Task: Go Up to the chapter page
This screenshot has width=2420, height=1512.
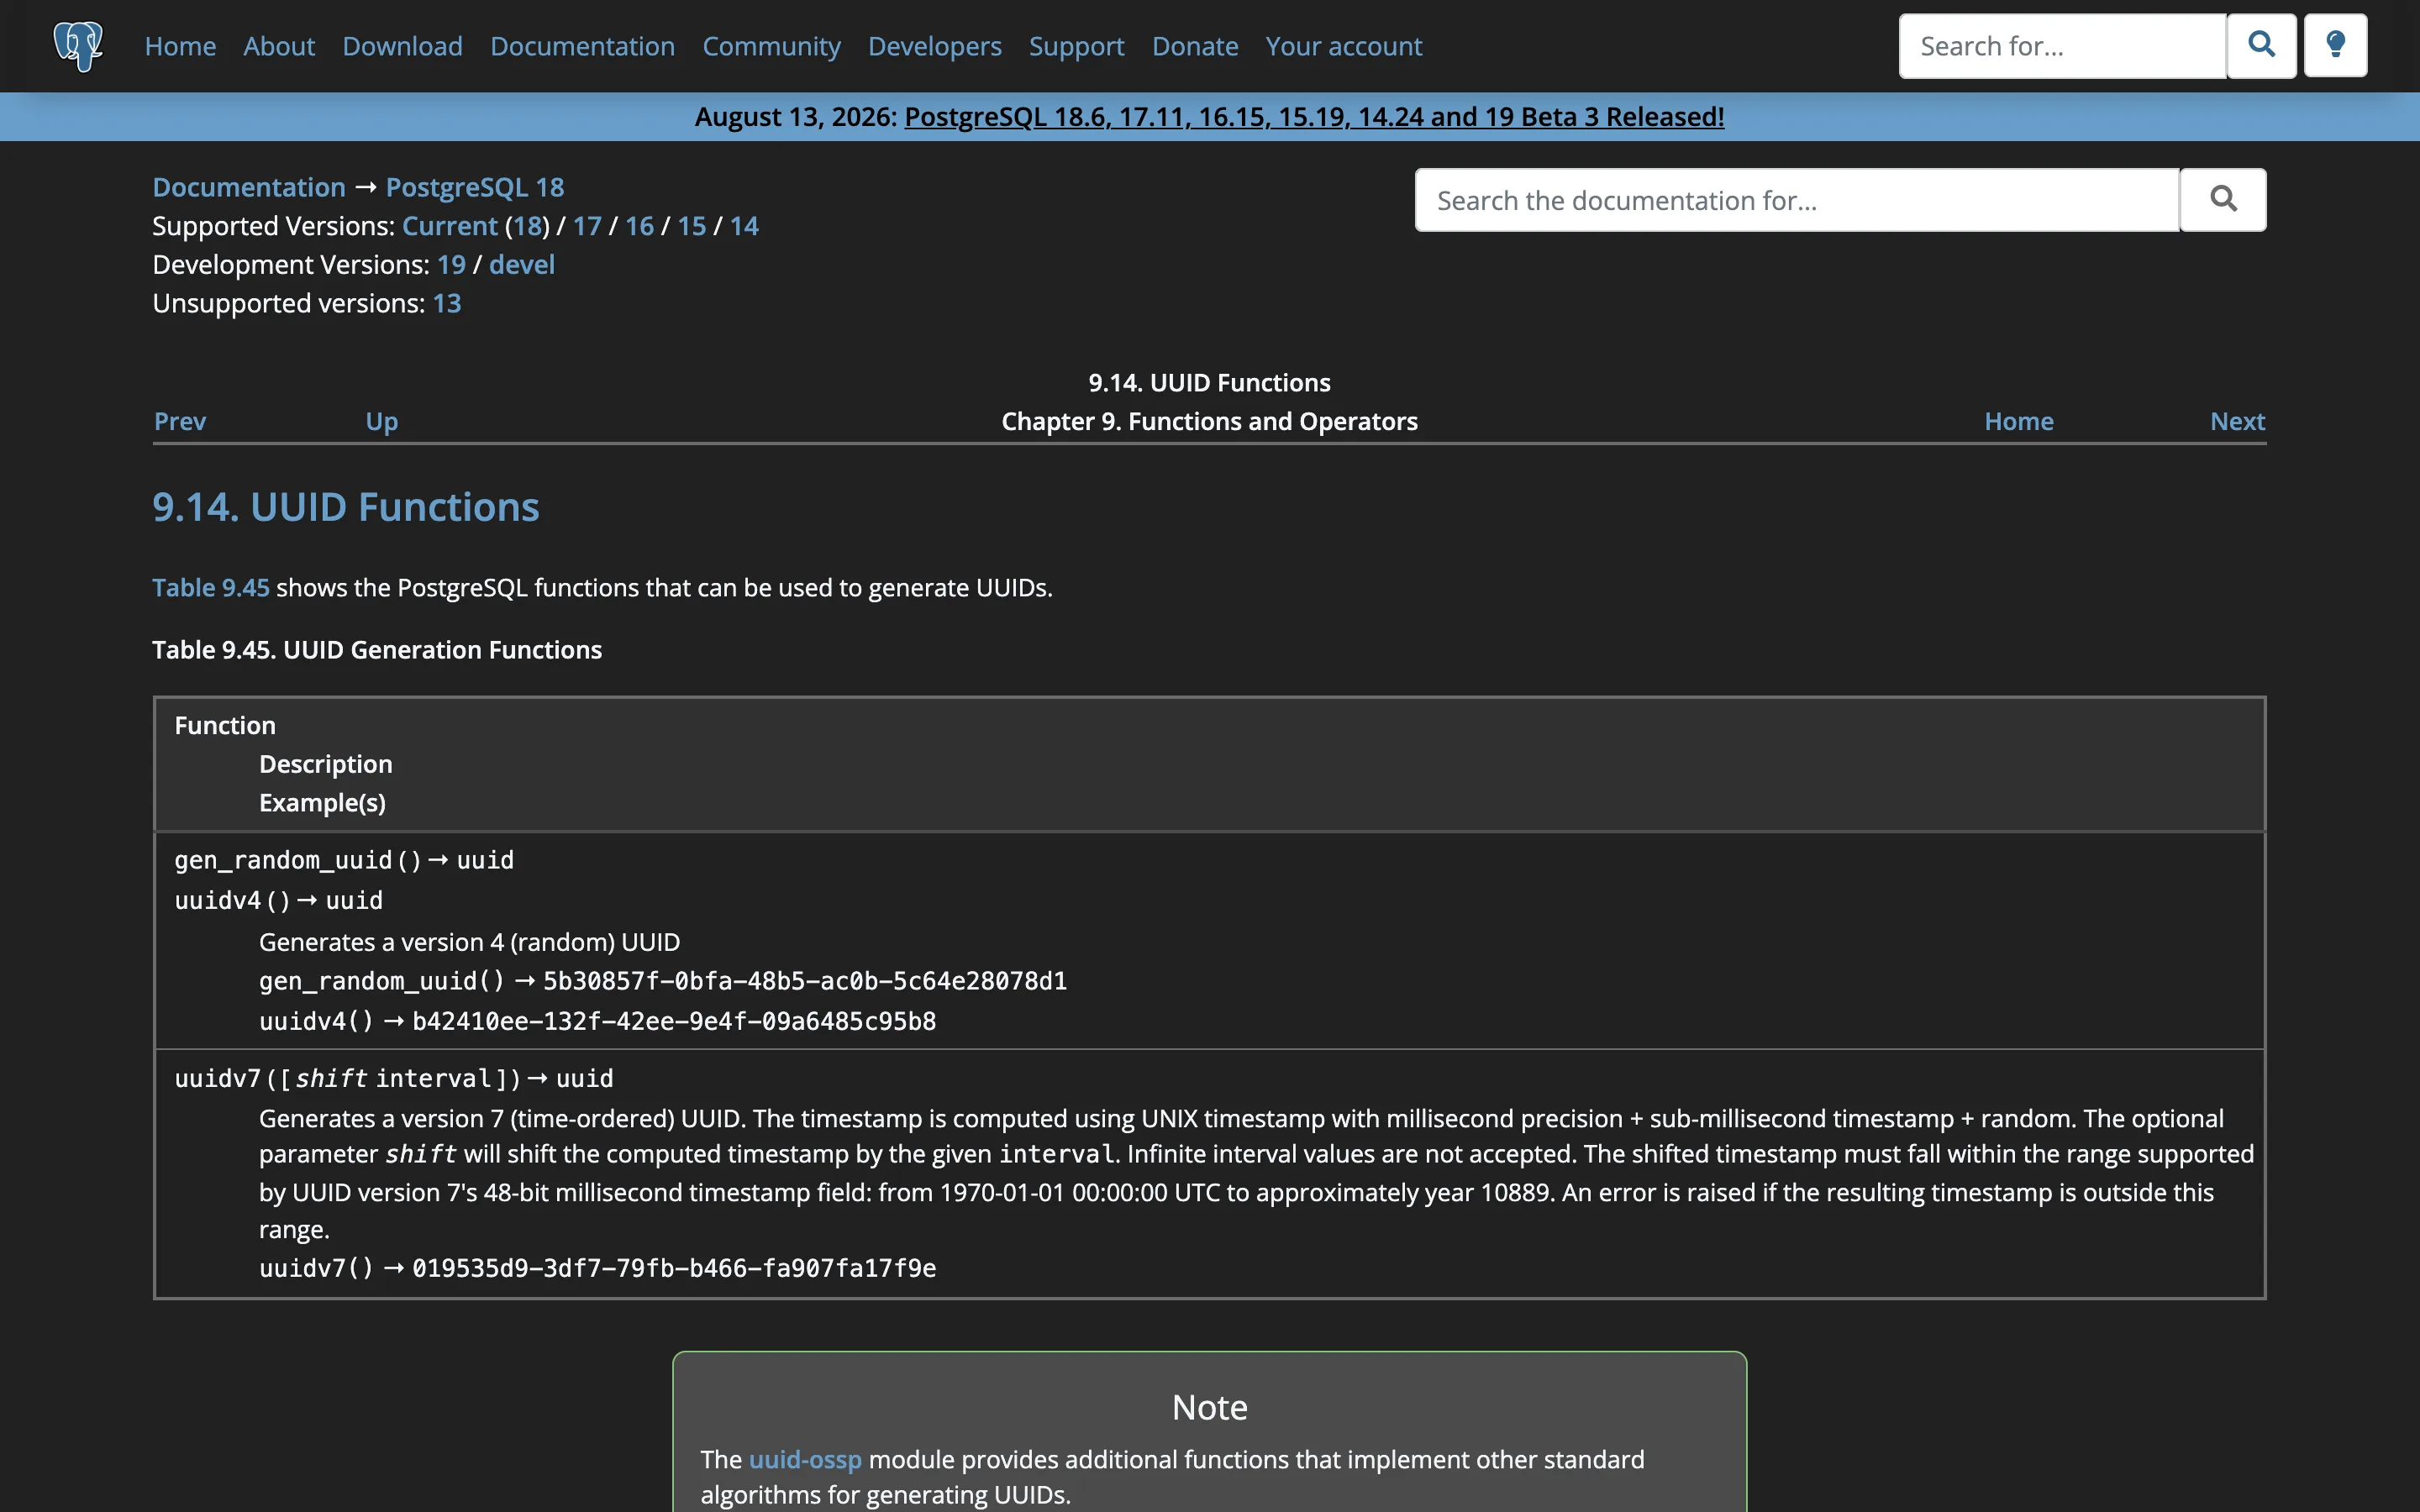Action: coord(382,421)
